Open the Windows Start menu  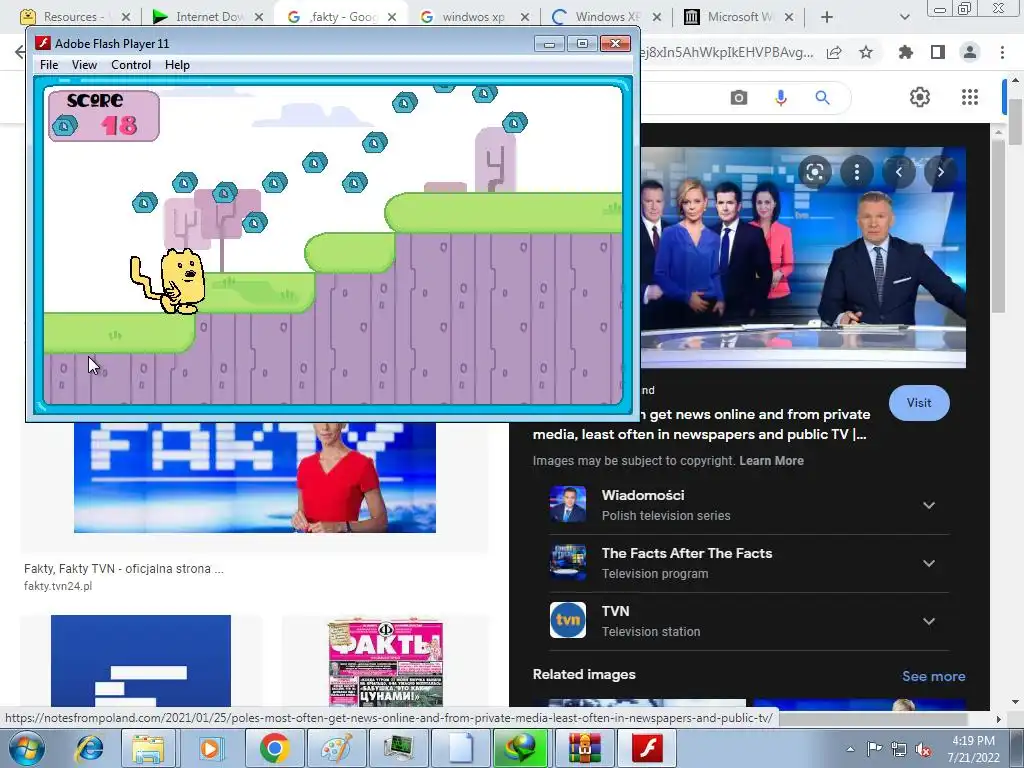[26, 748]
